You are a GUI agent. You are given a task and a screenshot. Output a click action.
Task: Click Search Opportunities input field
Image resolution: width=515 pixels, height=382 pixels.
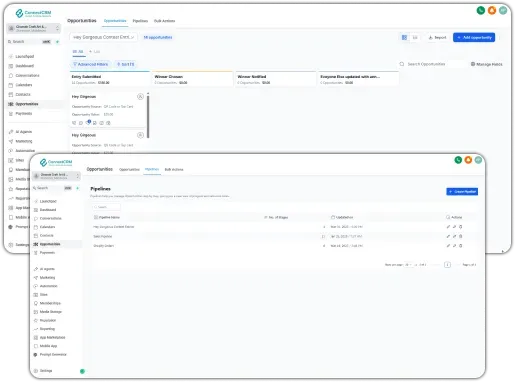point(432,64)
